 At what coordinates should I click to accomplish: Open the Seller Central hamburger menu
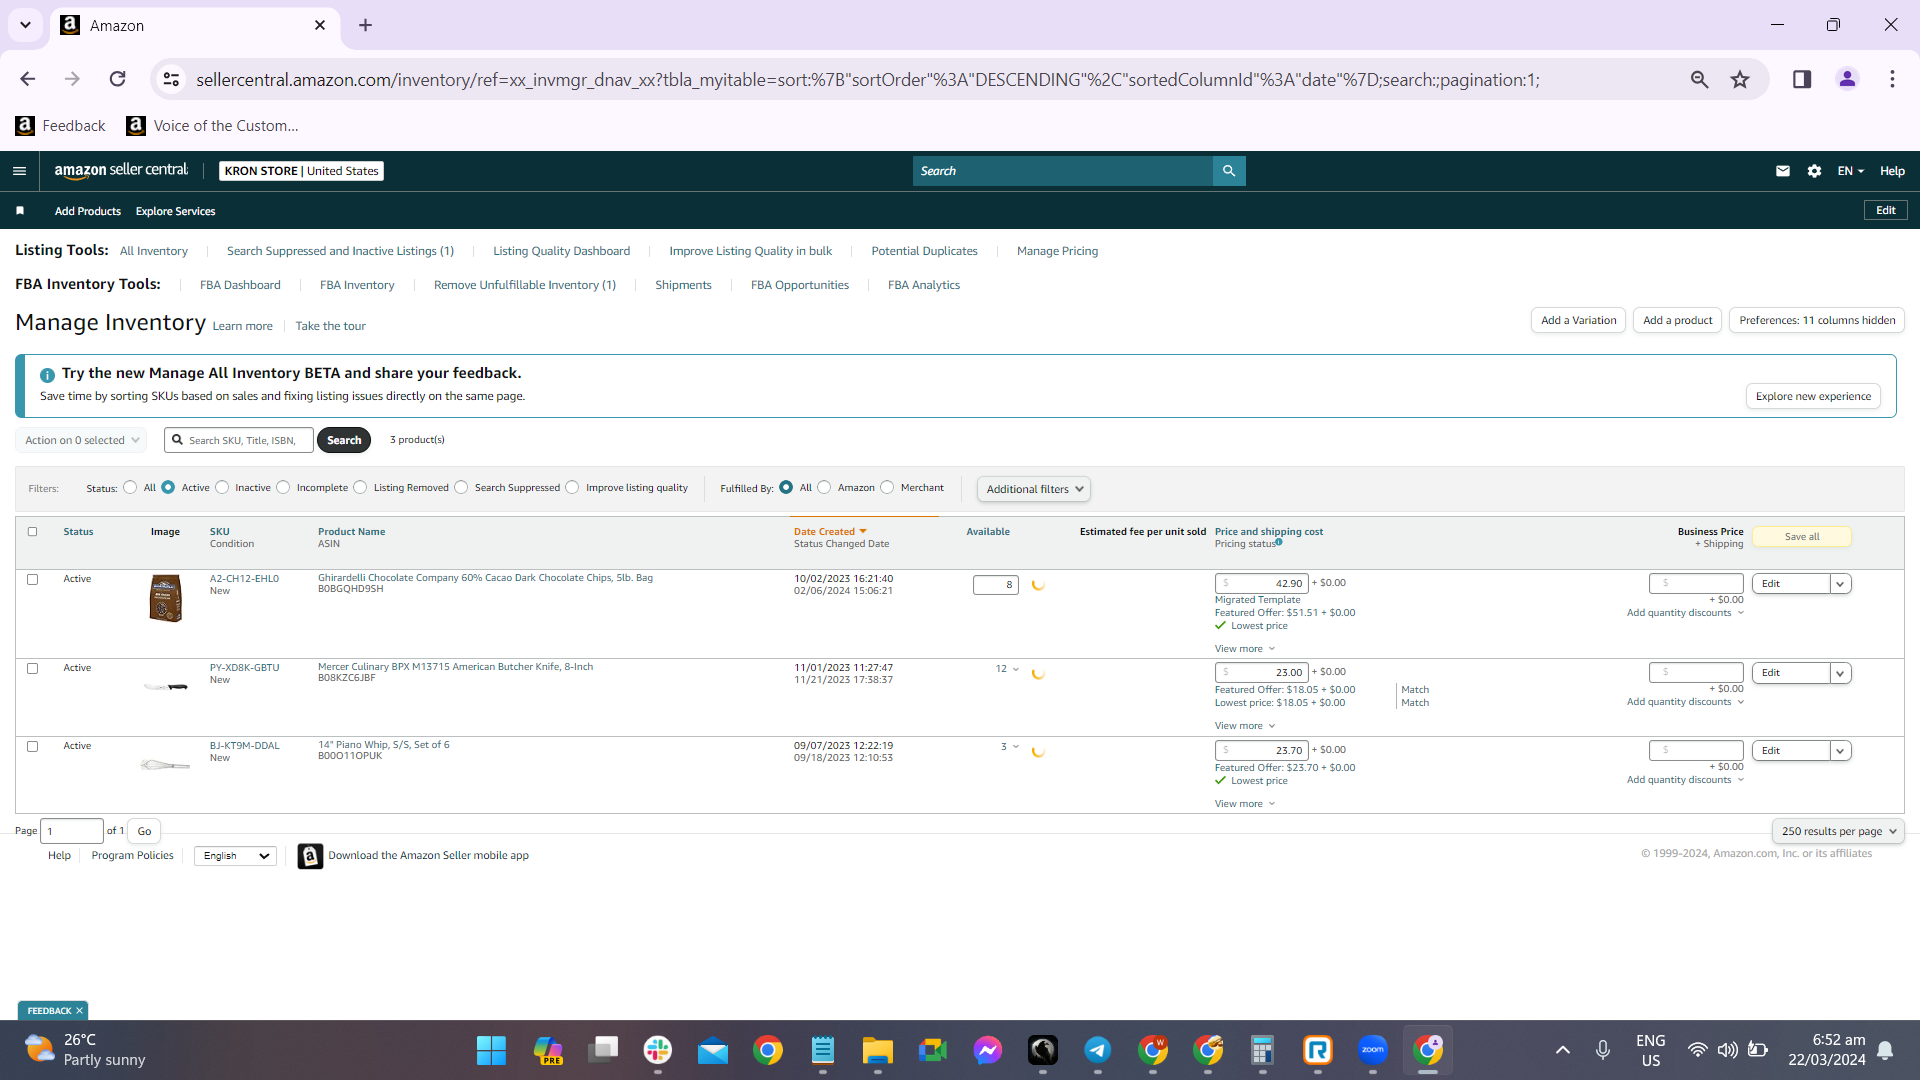point(19,171)
